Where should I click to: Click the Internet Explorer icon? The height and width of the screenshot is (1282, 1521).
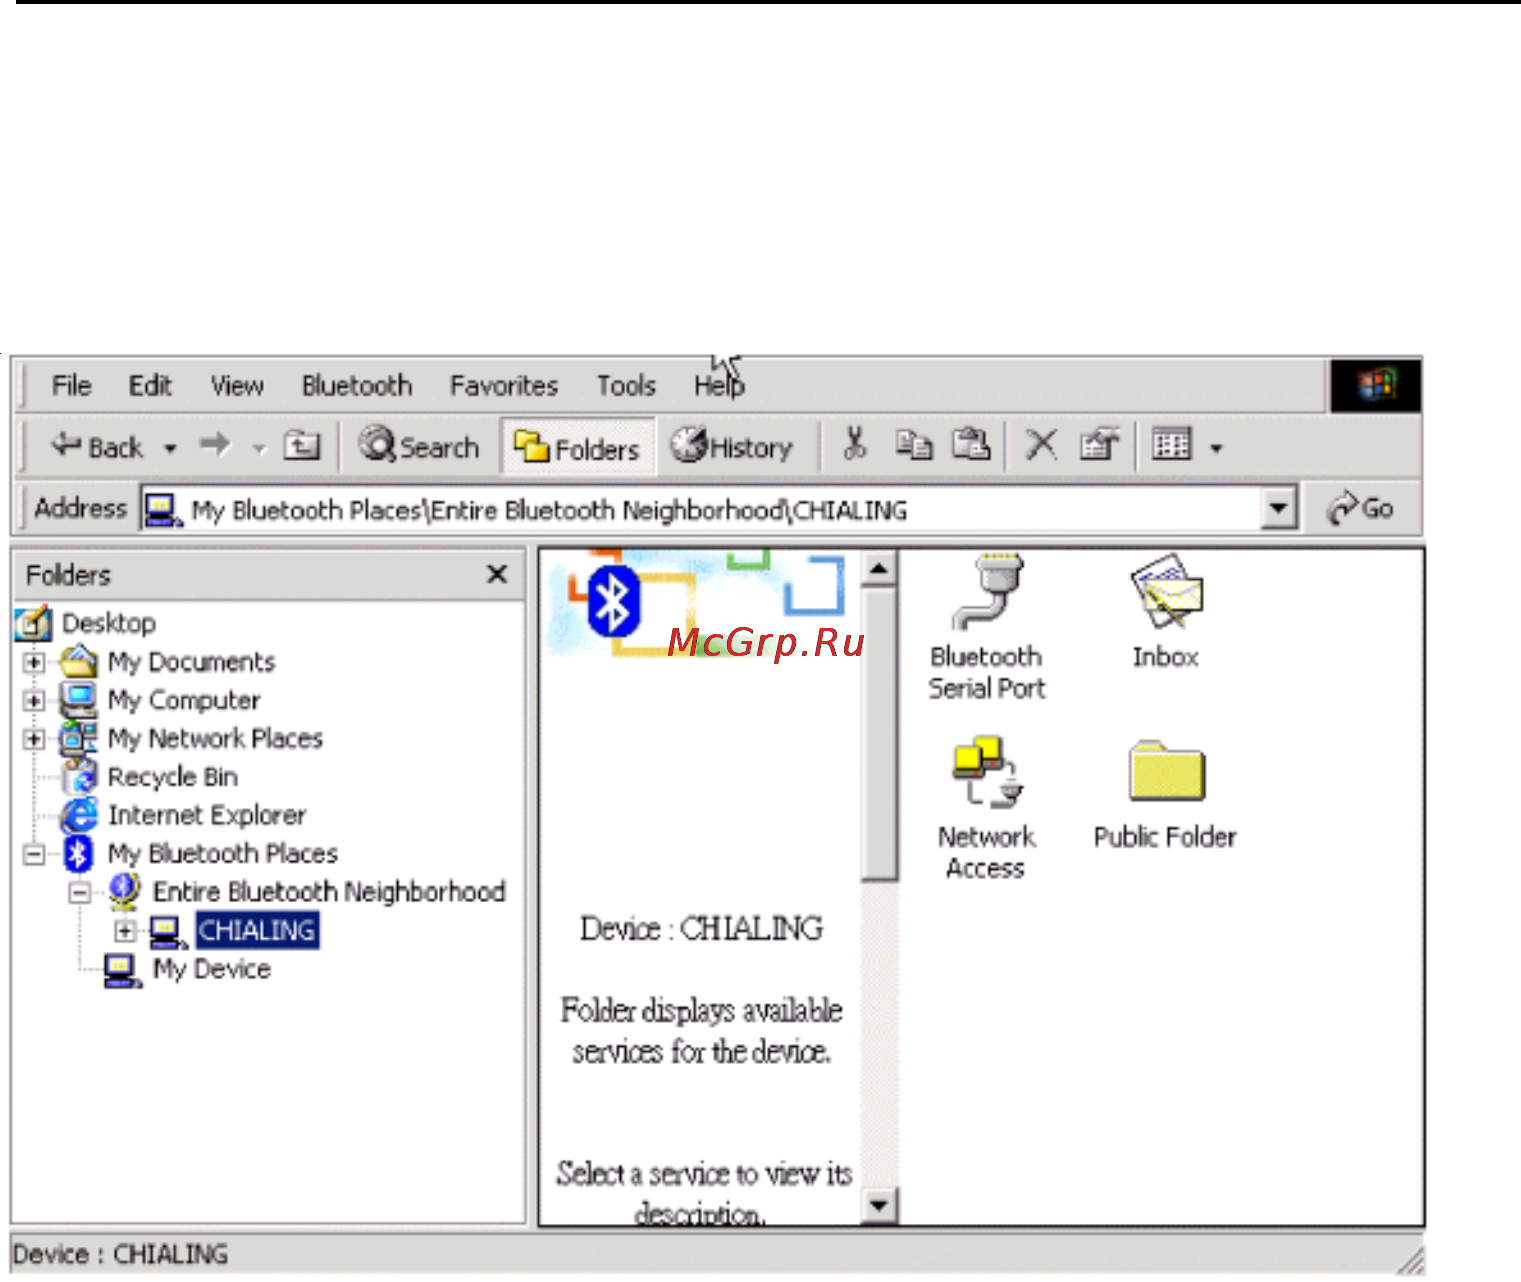79,815
